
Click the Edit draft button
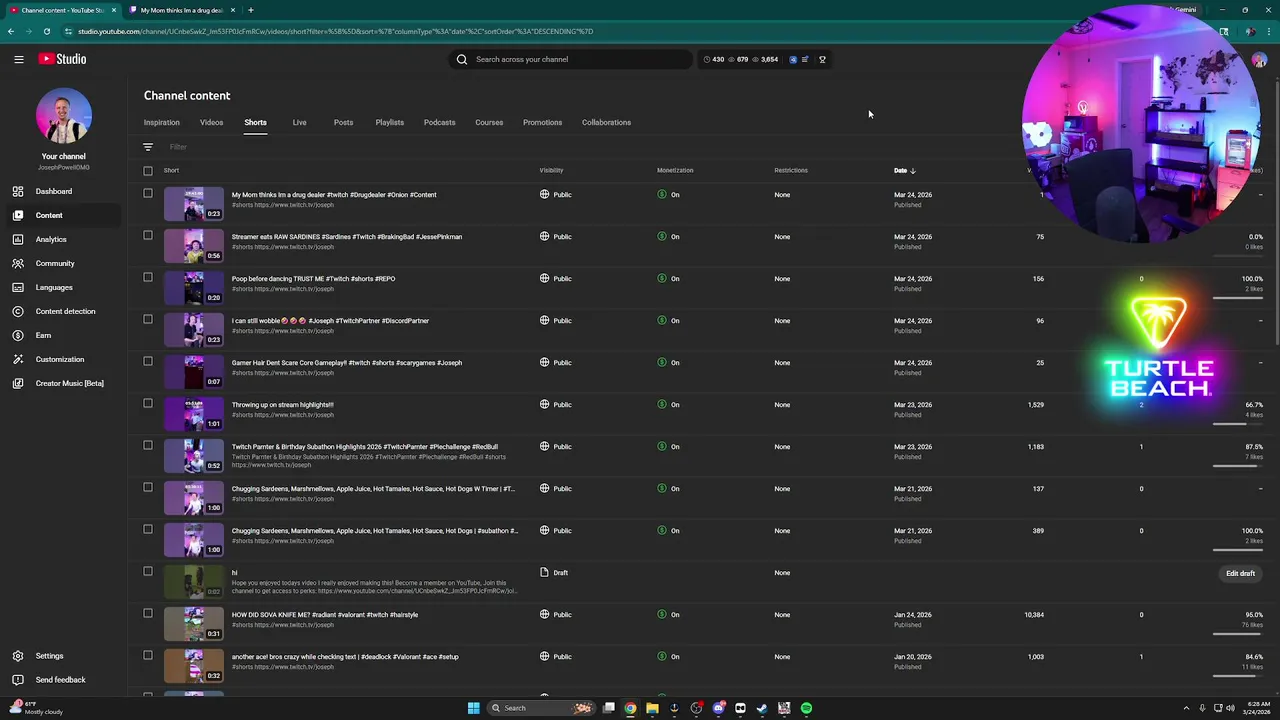click(1240, 573)
